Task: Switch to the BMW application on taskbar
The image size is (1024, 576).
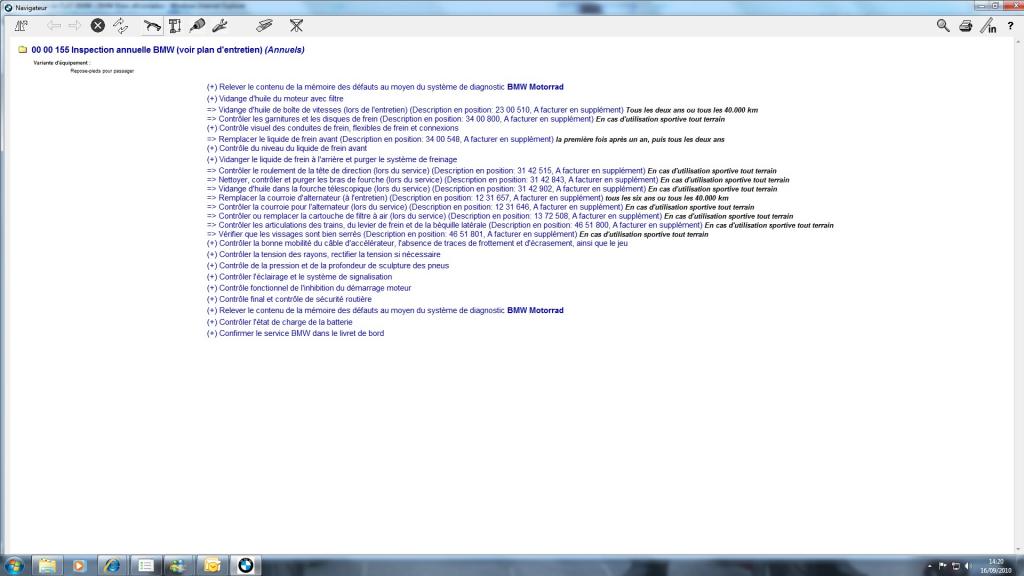Action: [x=246, y=566]
